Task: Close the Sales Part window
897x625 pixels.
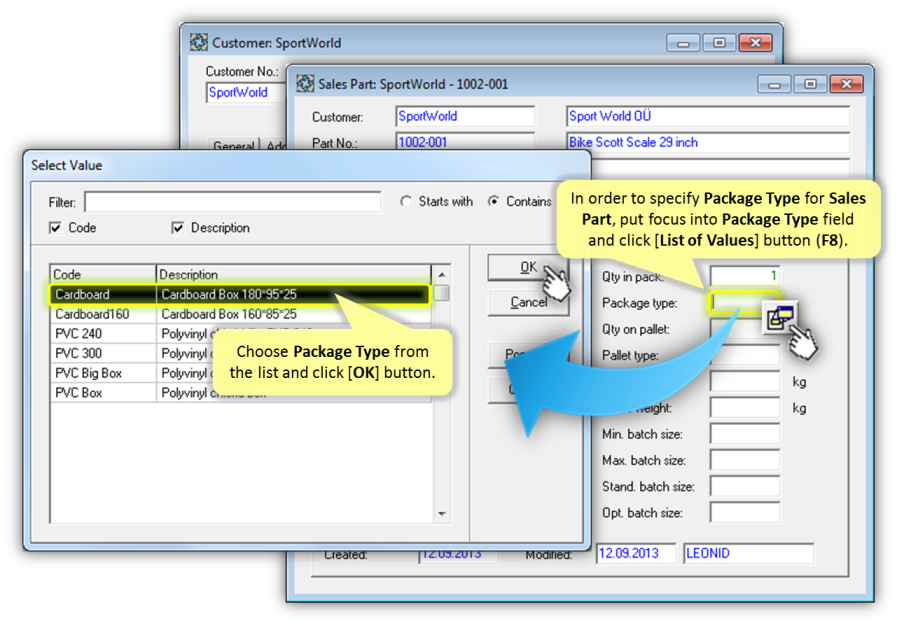Action: (847, 84)
